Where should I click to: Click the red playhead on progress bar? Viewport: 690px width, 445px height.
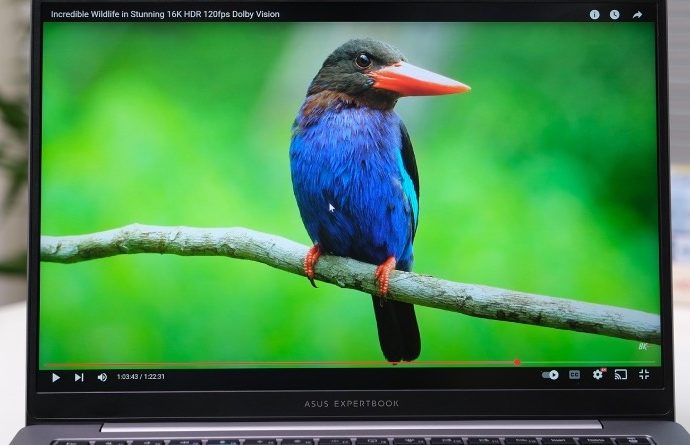point(517,362)
